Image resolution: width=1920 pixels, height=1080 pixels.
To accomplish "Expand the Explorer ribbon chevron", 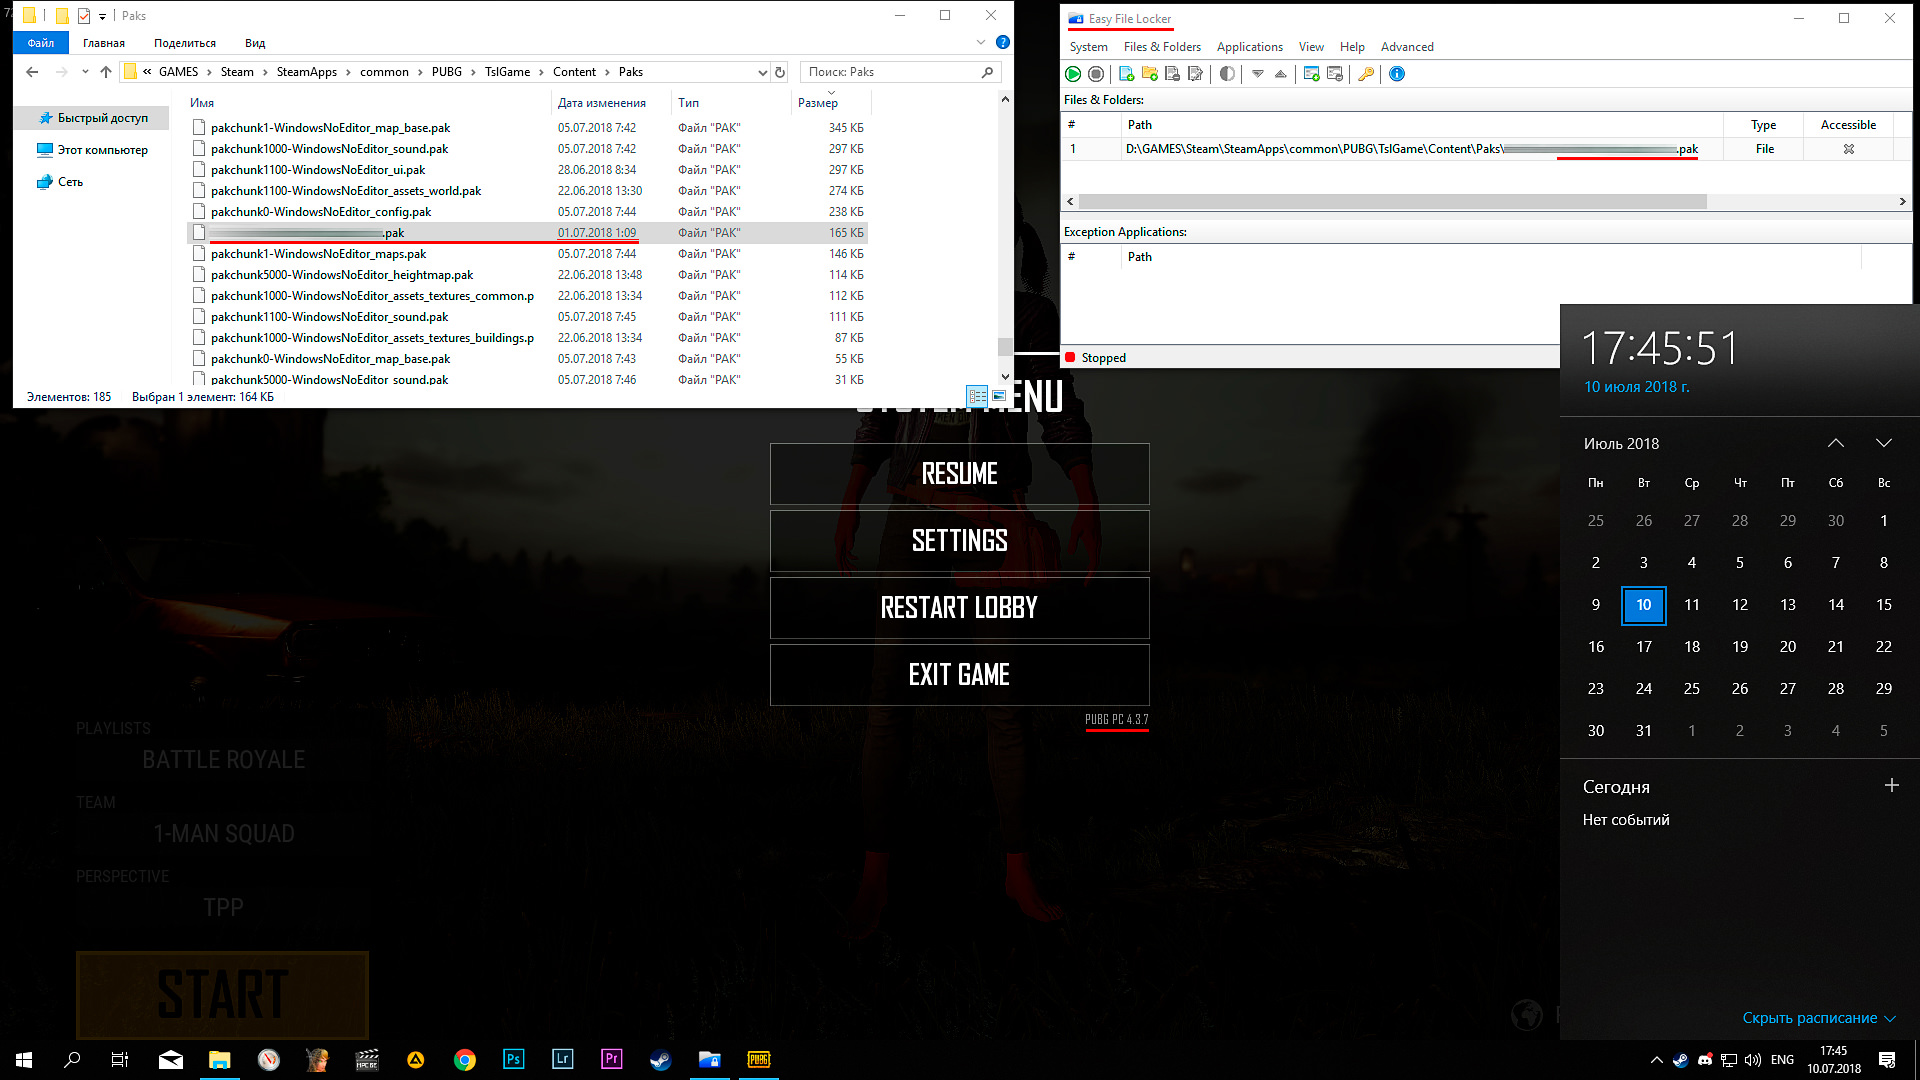I will coord(980,42).
